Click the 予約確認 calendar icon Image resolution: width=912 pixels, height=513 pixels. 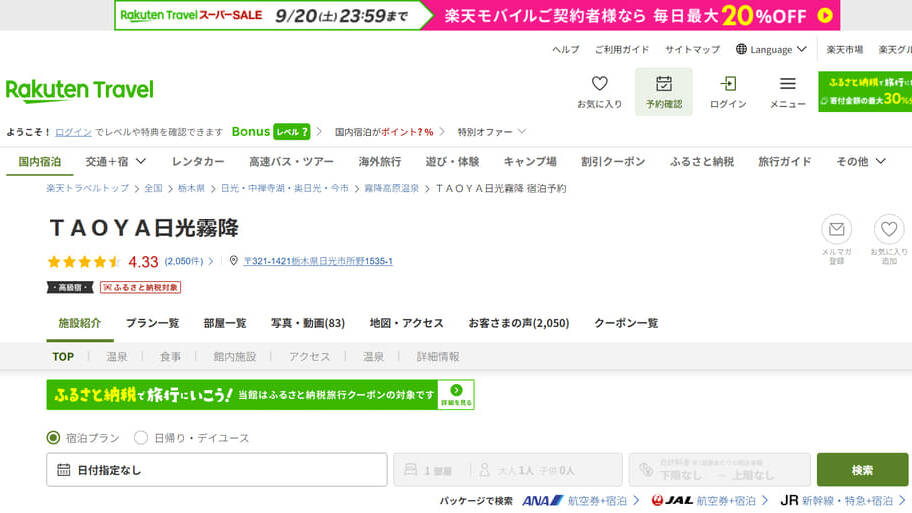(x=664, y=84)
